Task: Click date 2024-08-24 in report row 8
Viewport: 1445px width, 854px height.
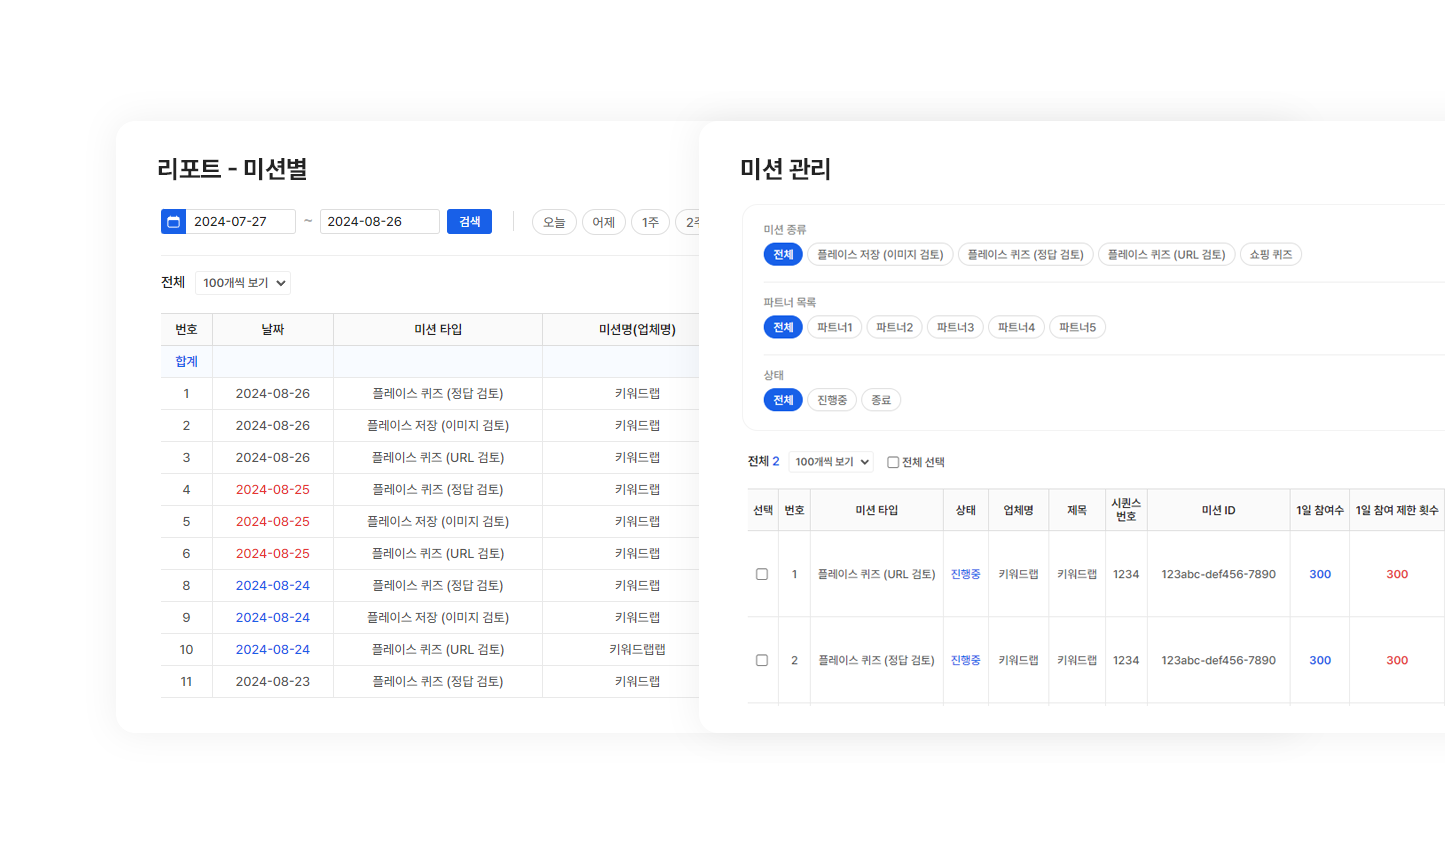Action: pos(273,586)
